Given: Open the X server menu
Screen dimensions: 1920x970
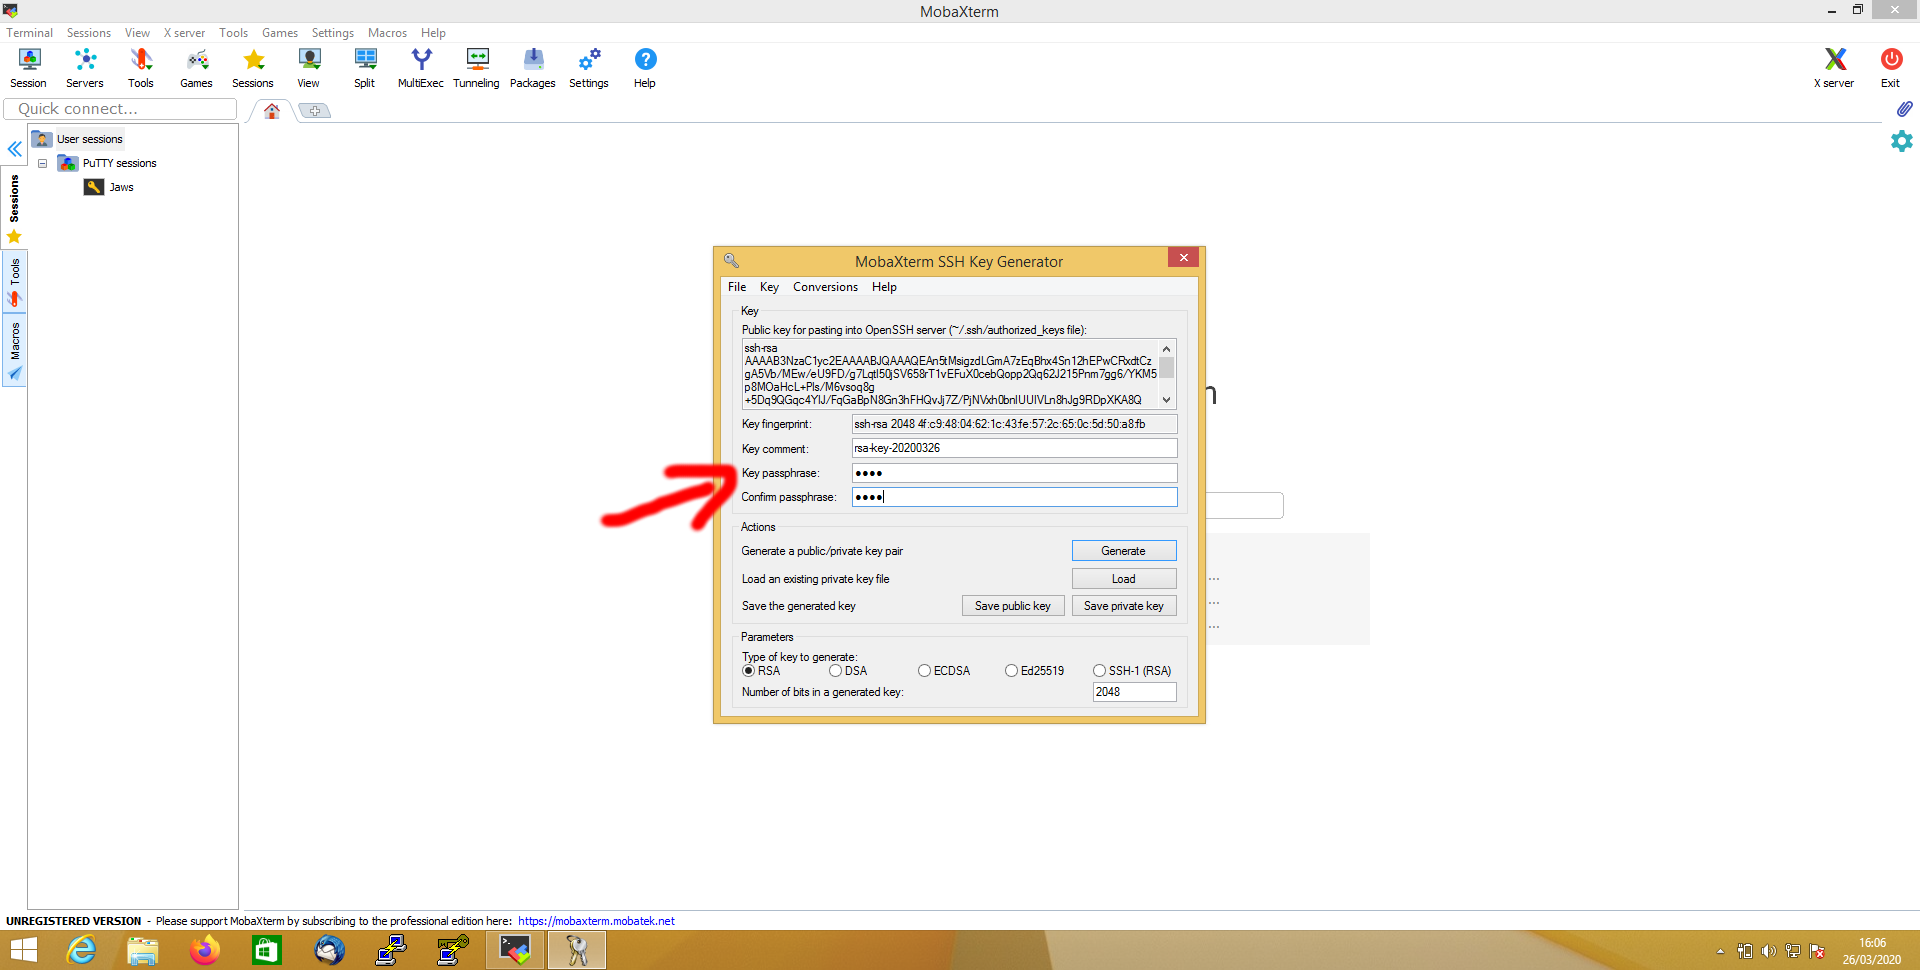Looking at the screenshot, I should tap(184, 33).
